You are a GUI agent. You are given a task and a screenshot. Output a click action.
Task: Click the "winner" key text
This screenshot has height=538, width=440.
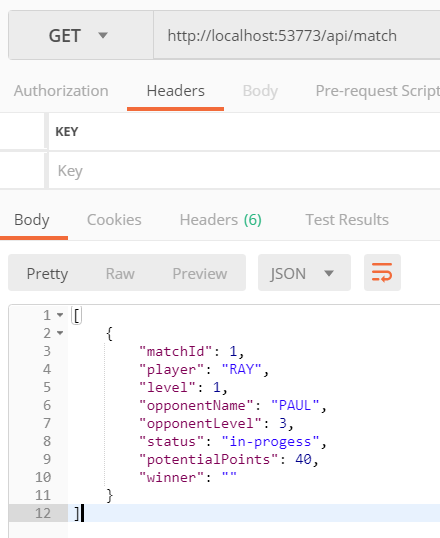(172, 478)
